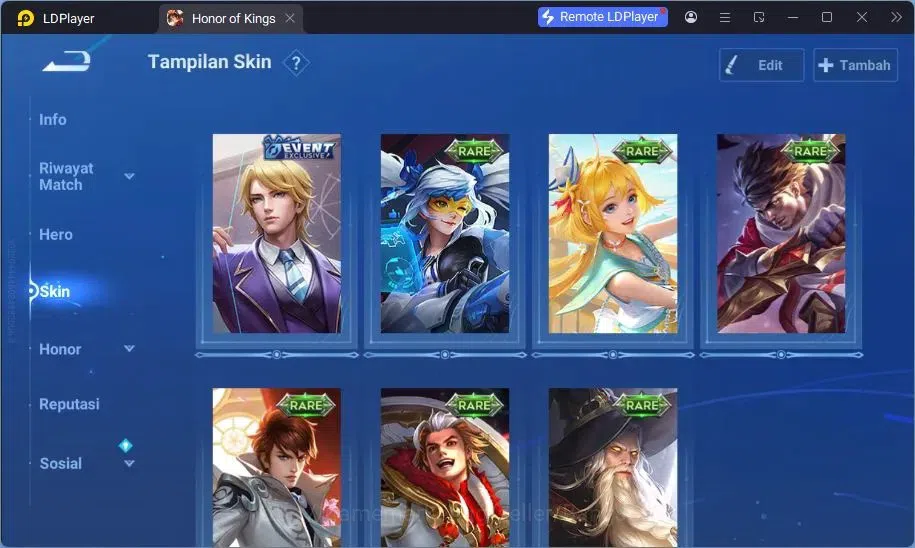Click the Rare badge on masked-girl card
915x548 pixels.
tap(474, 151)
